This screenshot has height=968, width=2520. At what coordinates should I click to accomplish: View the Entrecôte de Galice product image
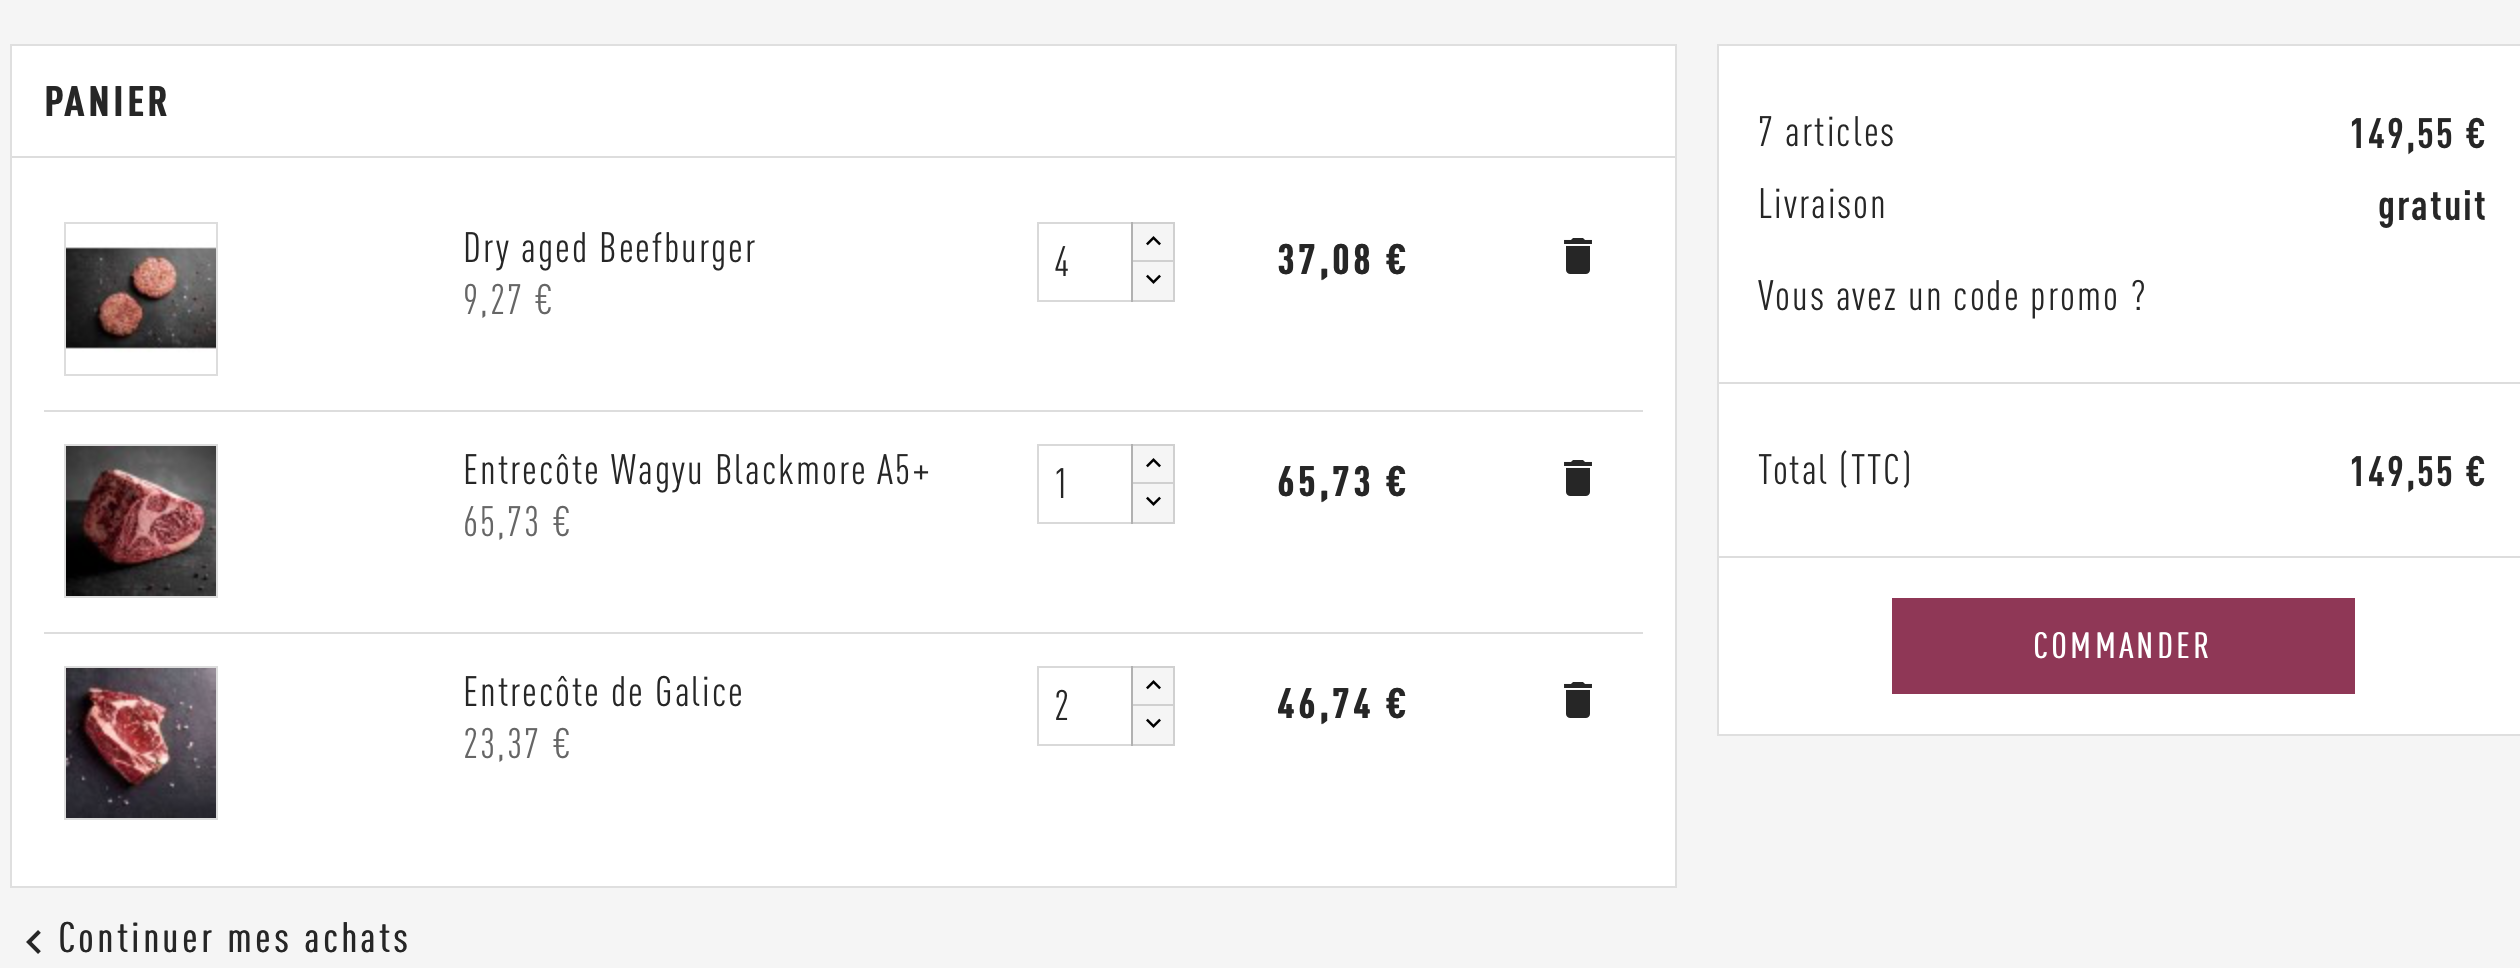[141, 743]
